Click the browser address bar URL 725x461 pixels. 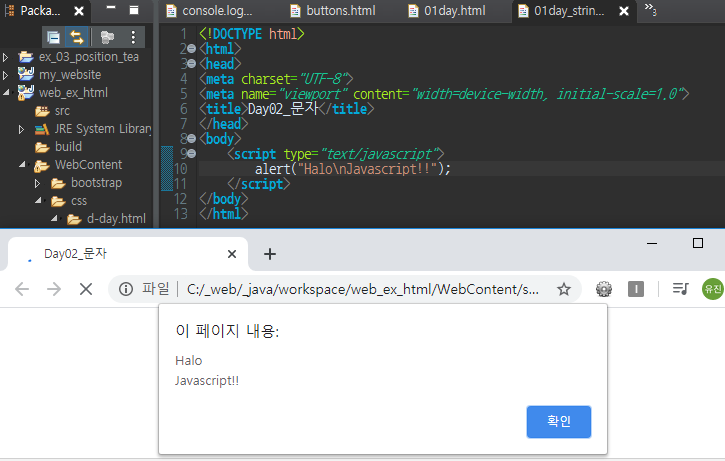362,289
